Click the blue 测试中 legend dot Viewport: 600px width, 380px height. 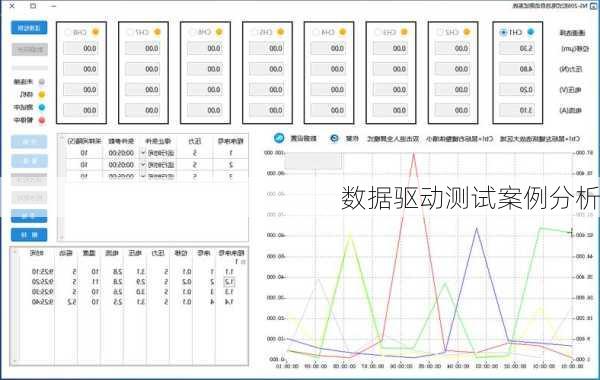pos(42,108)
